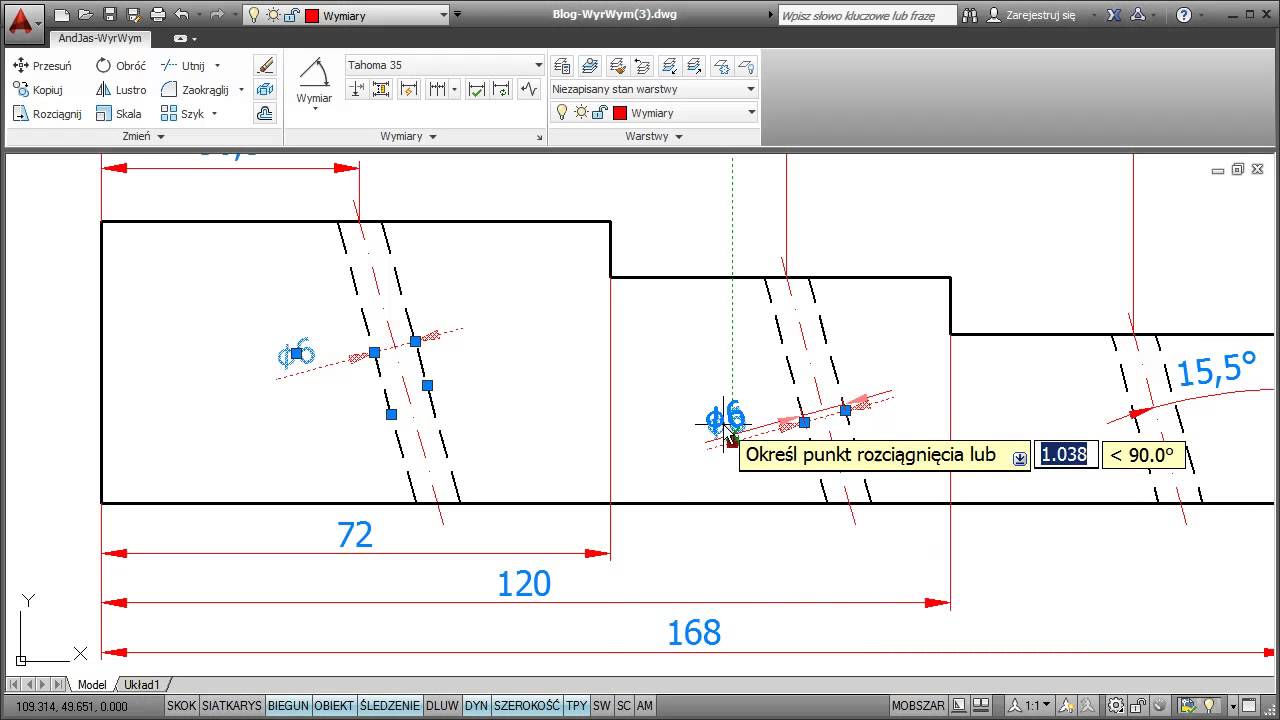
Task: Toggle OBIEKT object snap
Action: [334, 705]
